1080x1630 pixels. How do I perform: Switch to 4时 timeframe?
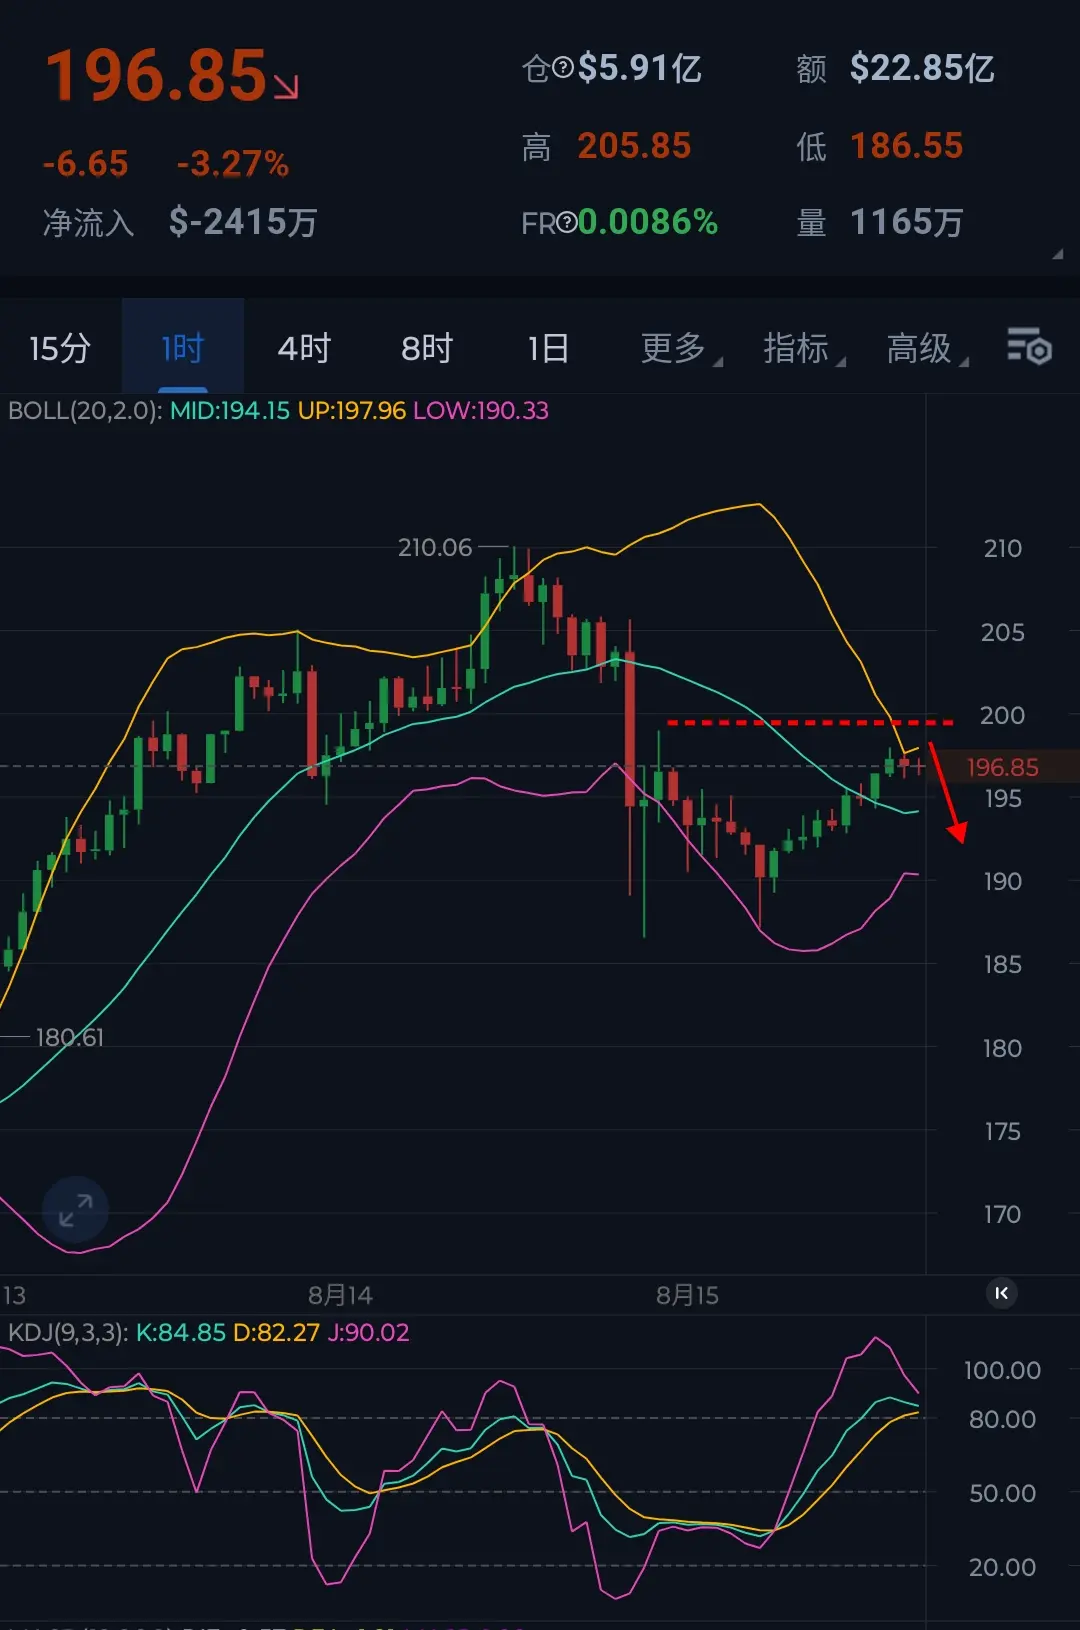304,348
